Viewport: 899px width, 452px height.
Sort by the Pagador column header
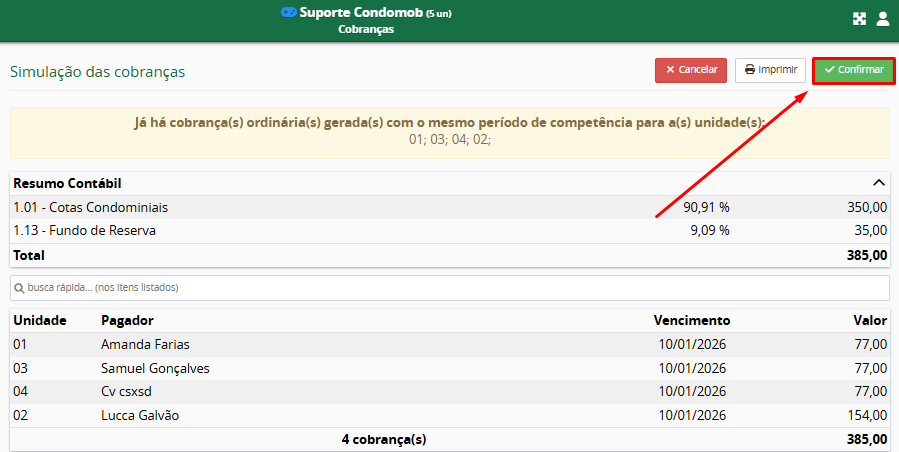127,321
